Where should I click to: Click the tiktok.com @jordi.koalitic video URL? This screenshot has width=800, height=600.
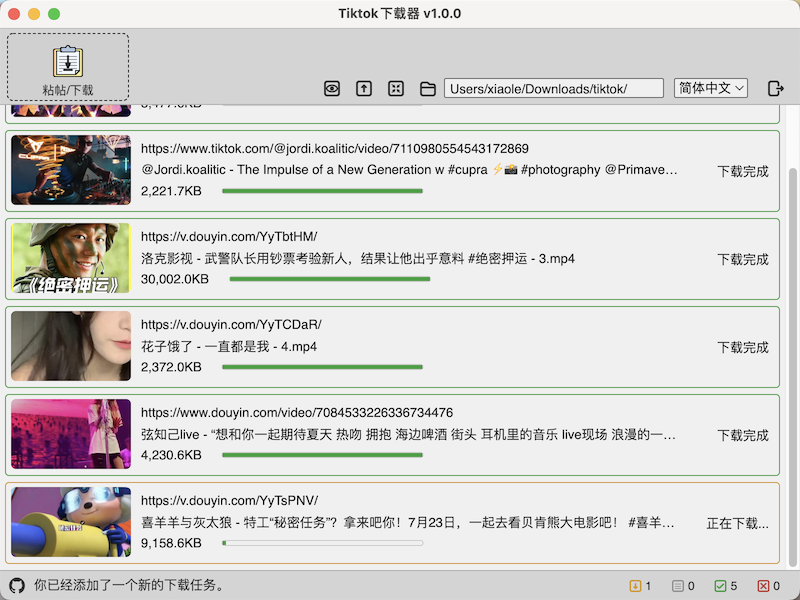(x=335, y=148)
